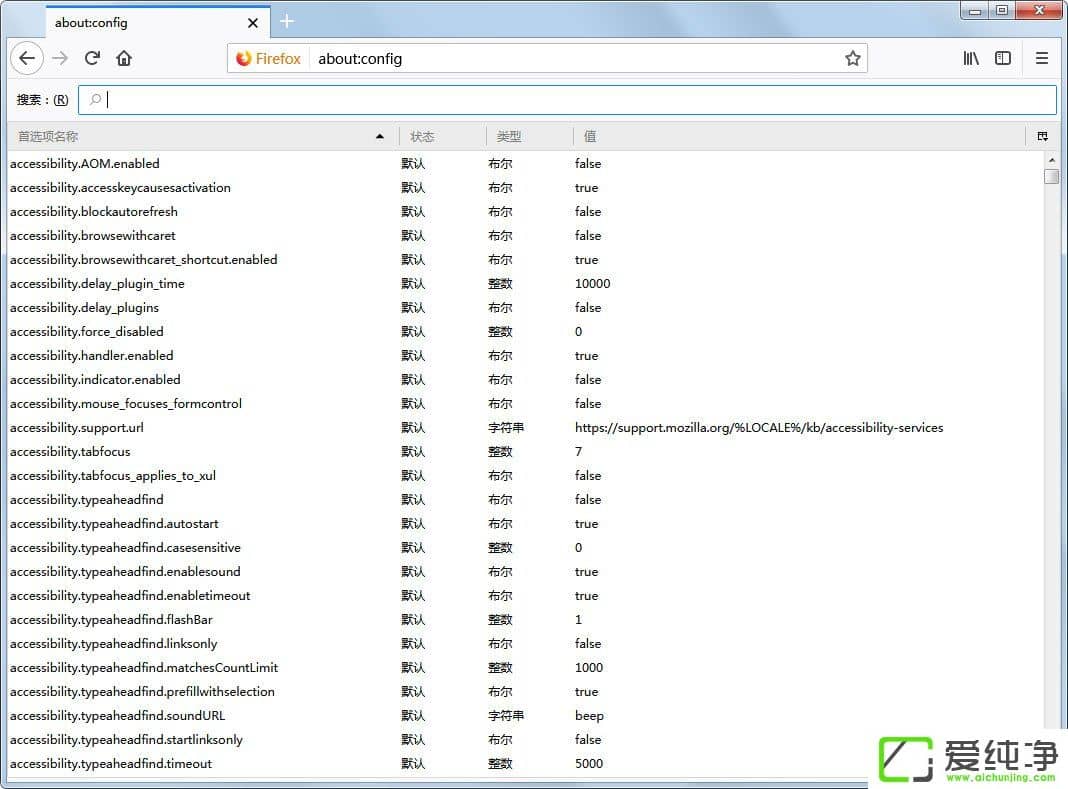
Task: Open a new tab with the plus button
Action: pyautogui.click(x=287, y=20)
